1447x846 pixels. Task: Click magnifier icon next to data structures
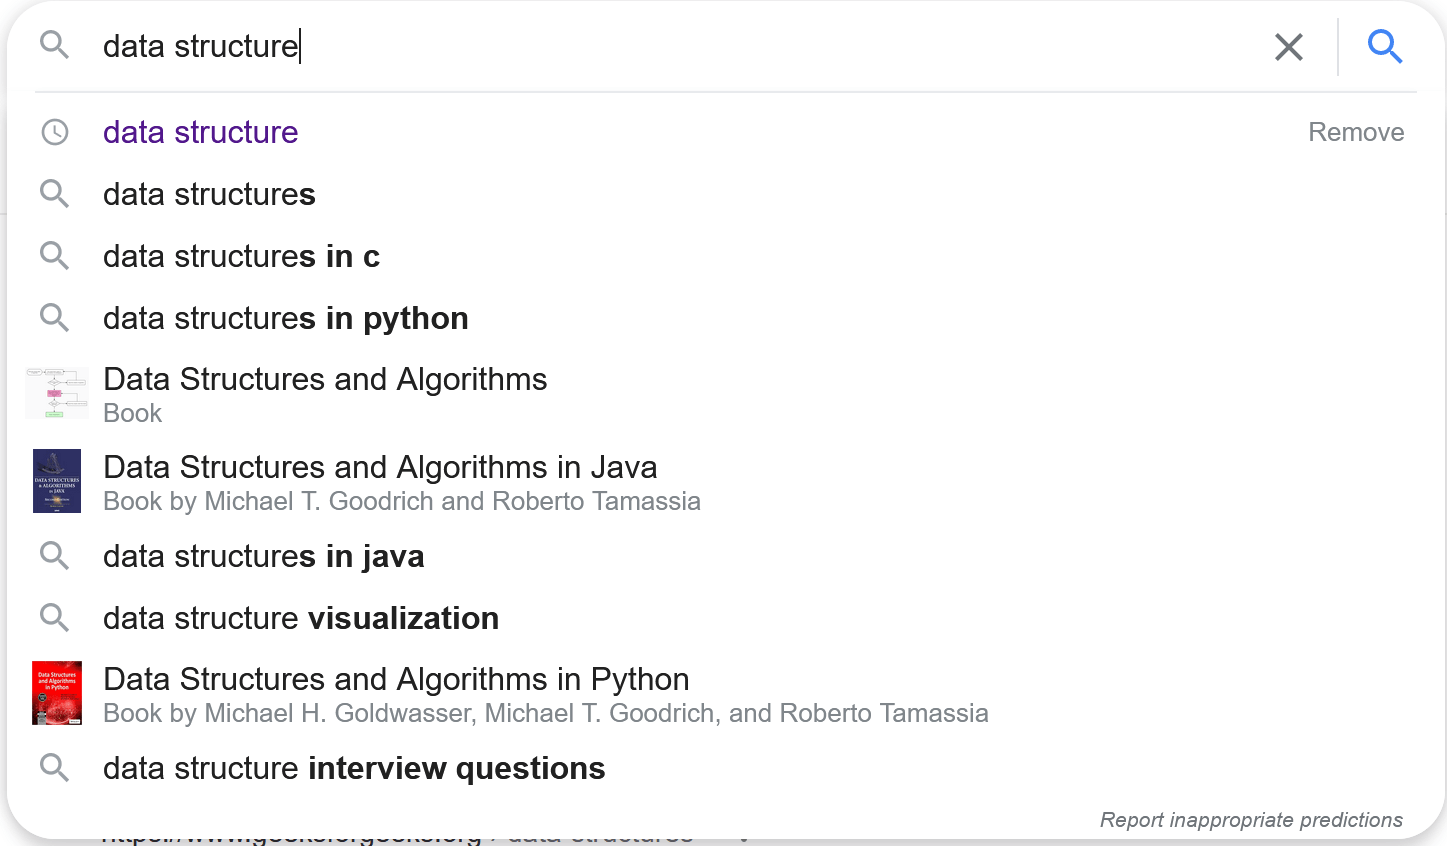[x=55, y=194]
